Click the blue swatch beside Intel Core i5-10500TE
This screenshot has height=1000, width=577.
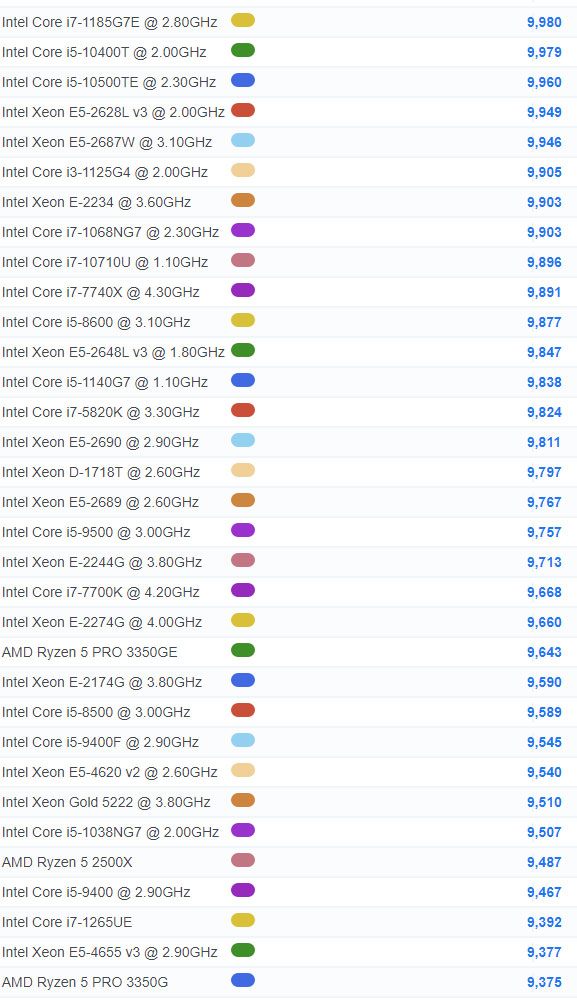[x=243, y=80]
